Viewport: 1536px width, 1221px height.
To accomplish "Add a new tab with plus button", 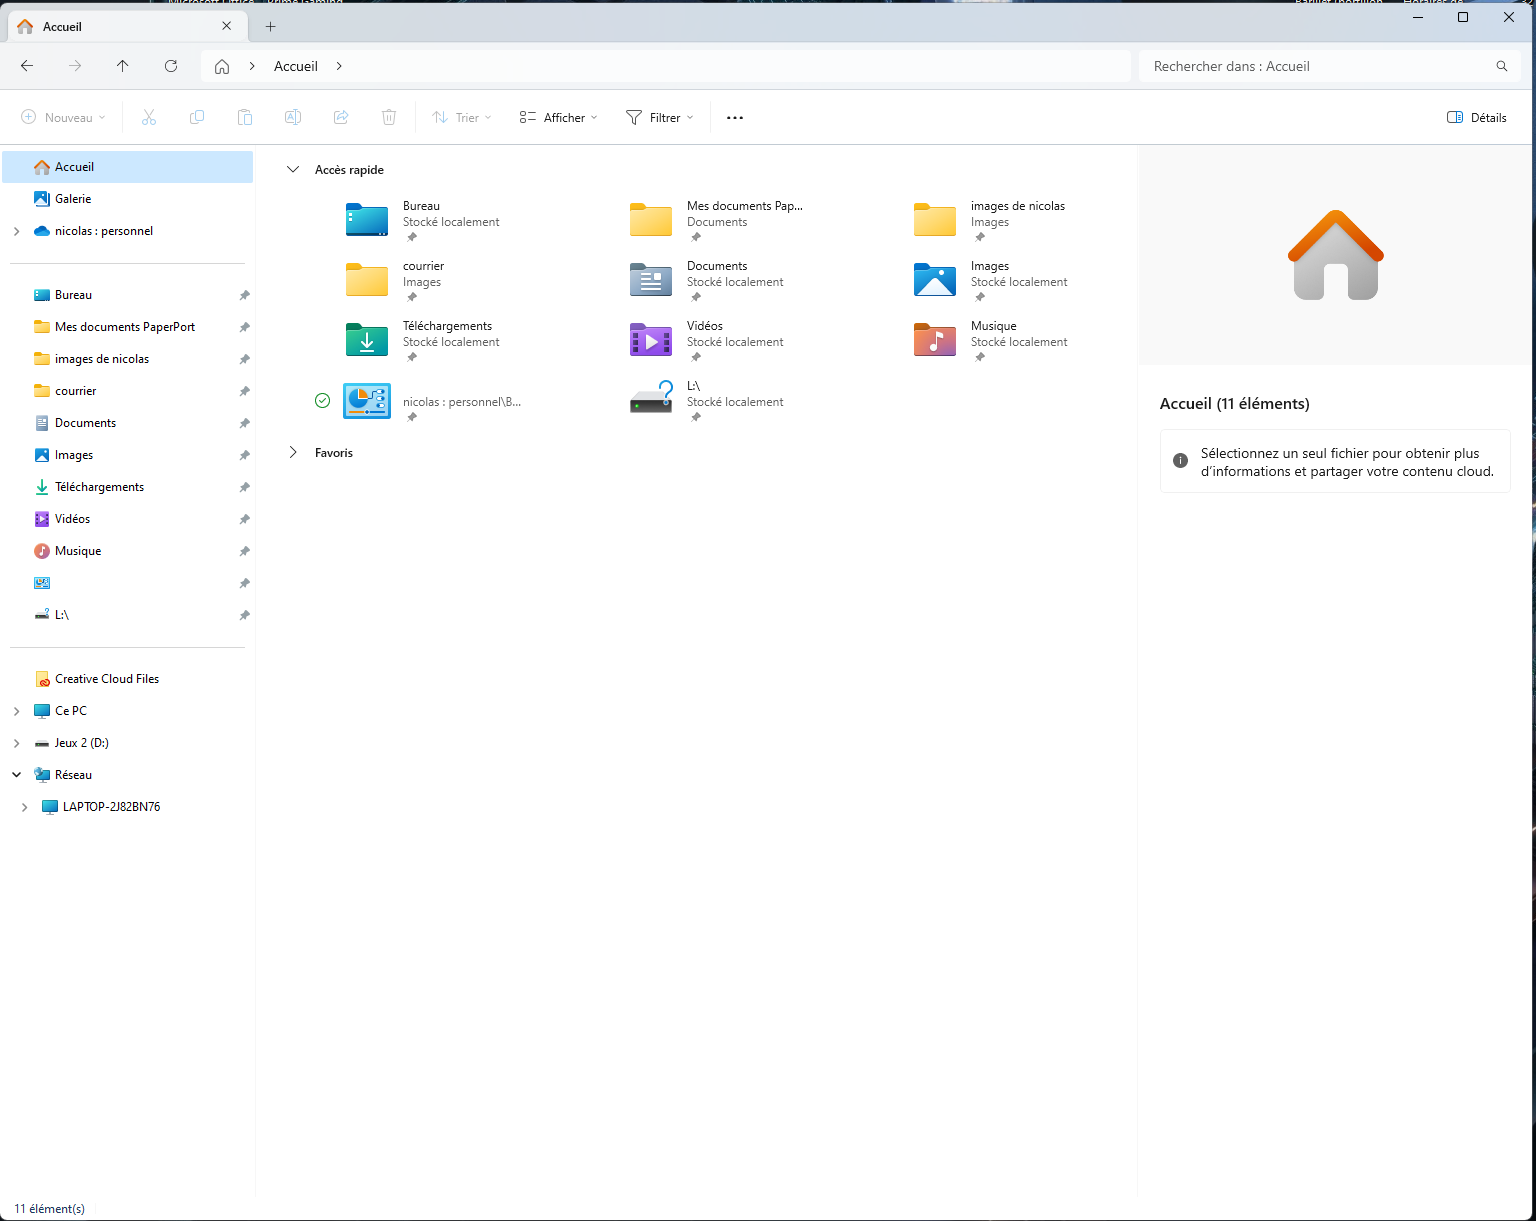I will tap(270, 27).
